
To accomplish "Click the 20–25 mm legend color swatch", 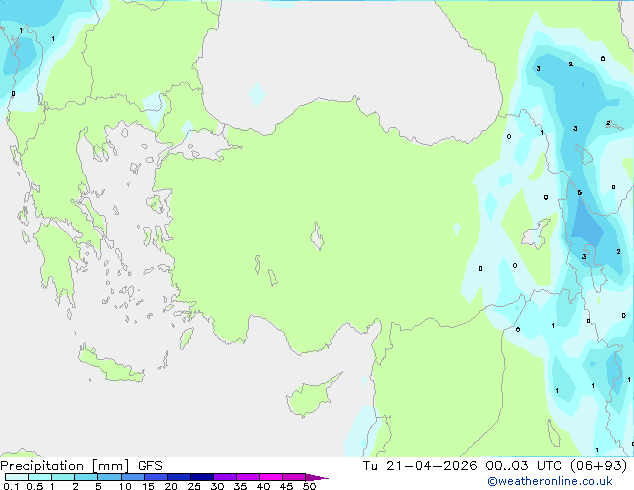I will pyautogui.click(x=179, y=477).
